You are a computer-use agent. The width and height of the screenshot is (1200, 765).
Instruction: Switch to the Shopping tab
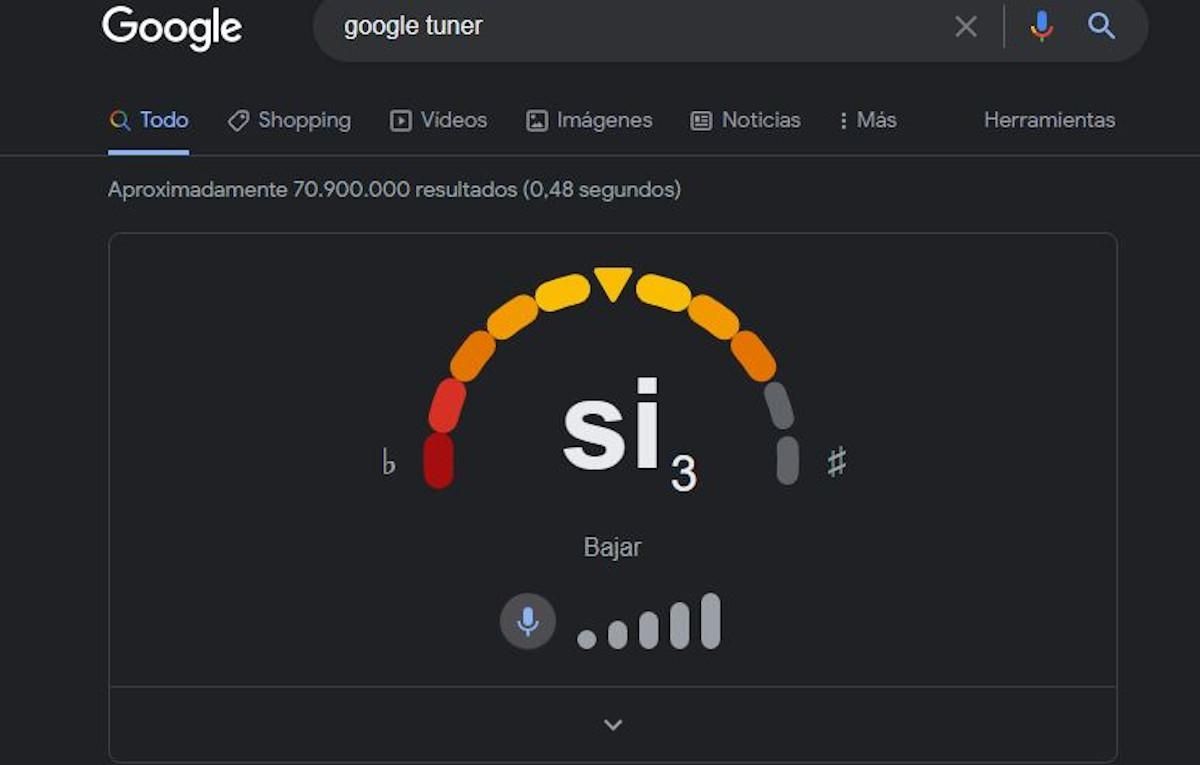pyautogui.click(x=289, y=121)
